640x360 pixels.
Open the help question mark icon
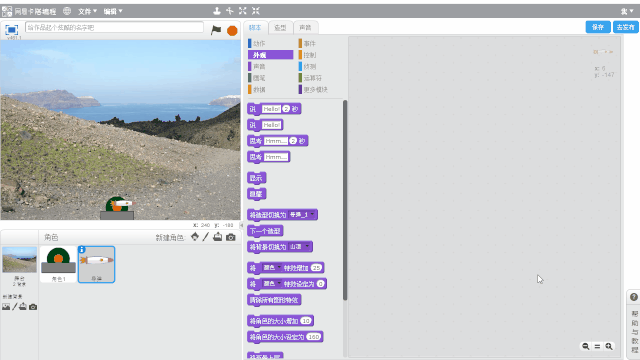coord(634,297)
